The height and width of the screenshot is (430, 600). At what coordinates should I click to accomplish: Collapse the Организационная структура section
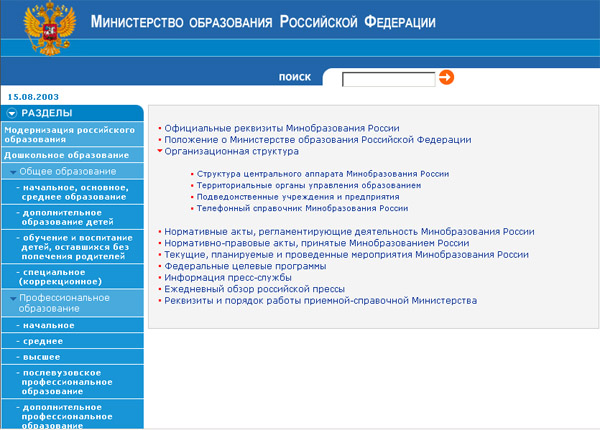160,152
